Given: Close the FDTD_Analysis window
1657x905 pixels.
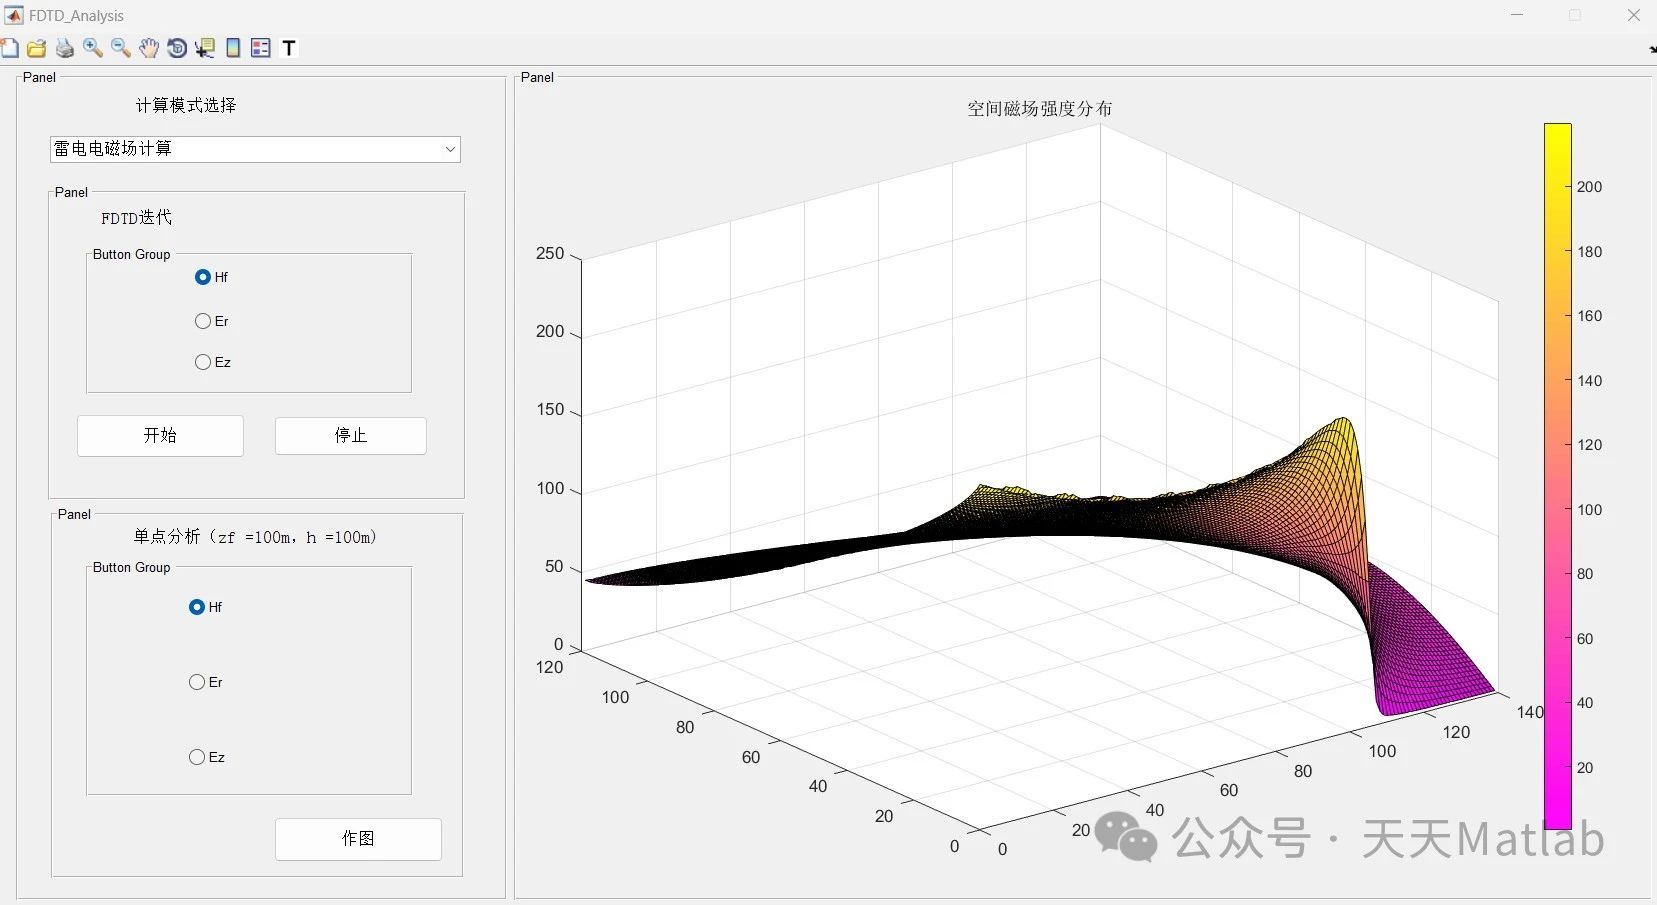Looking at the screenshot, I should tap(1634, 15).
